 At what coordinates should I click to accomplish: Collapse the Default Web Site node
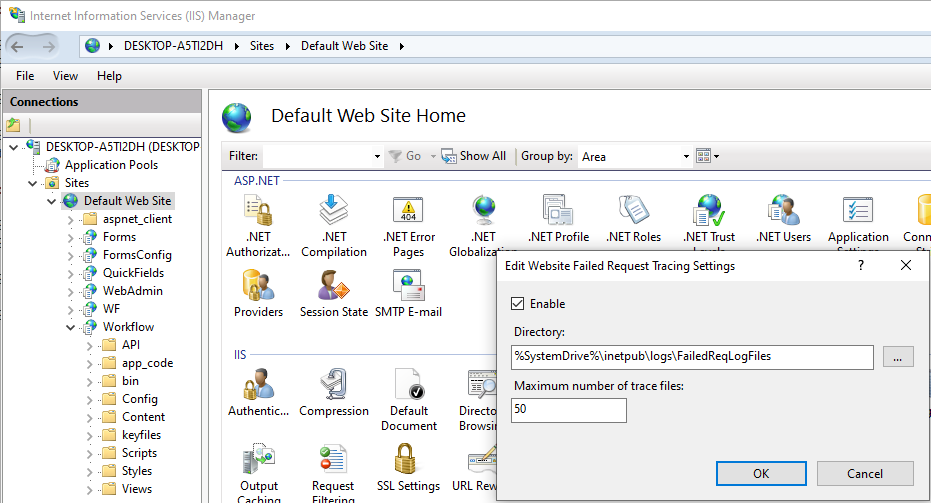click(52, 201)
